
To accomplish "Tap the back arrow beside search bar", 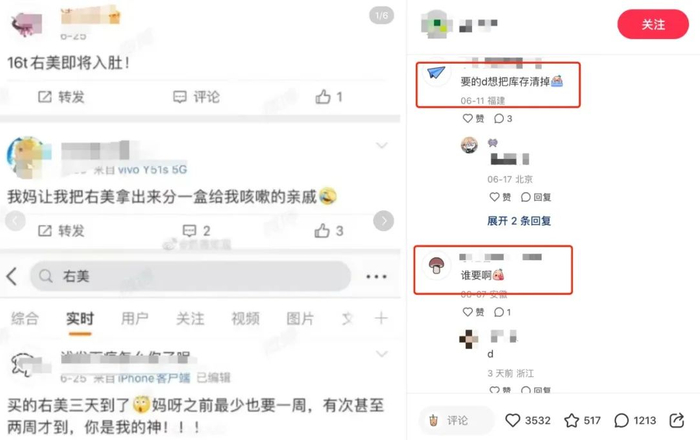I will (x=12, y=277).
